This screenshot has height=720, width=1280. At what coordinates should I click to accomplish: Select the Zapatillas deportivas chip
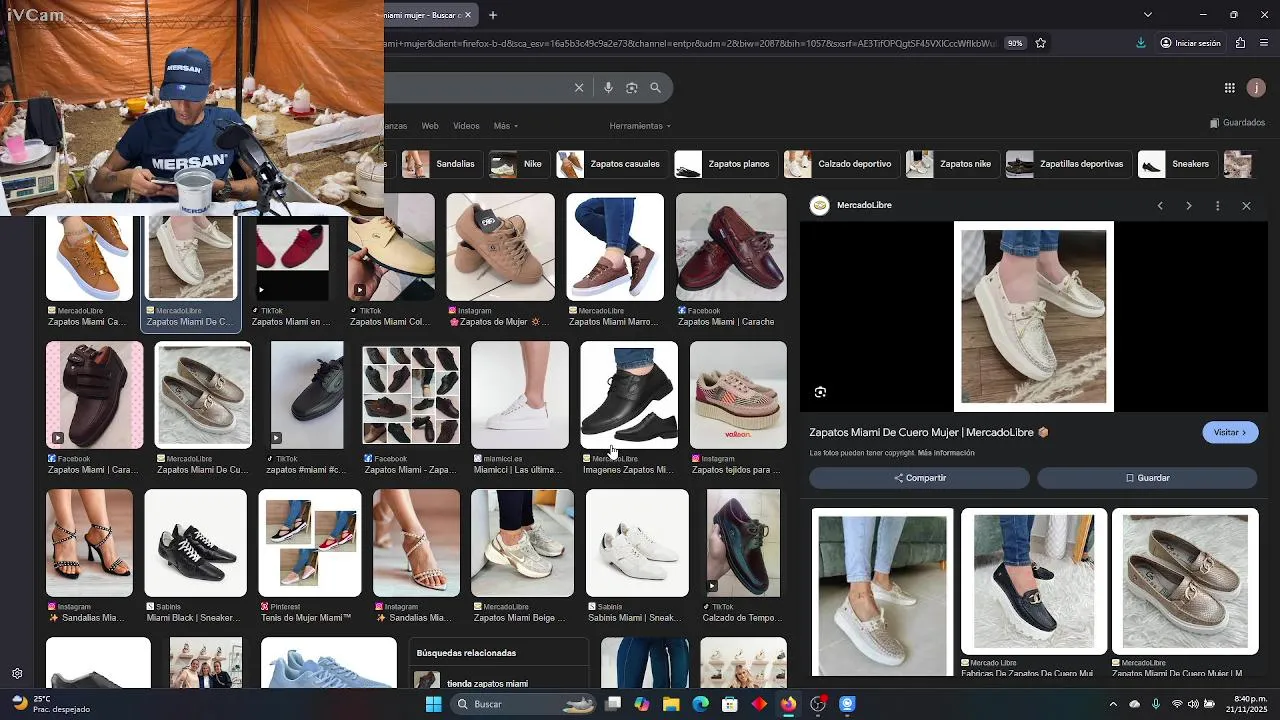click(x=1068, y=164)
